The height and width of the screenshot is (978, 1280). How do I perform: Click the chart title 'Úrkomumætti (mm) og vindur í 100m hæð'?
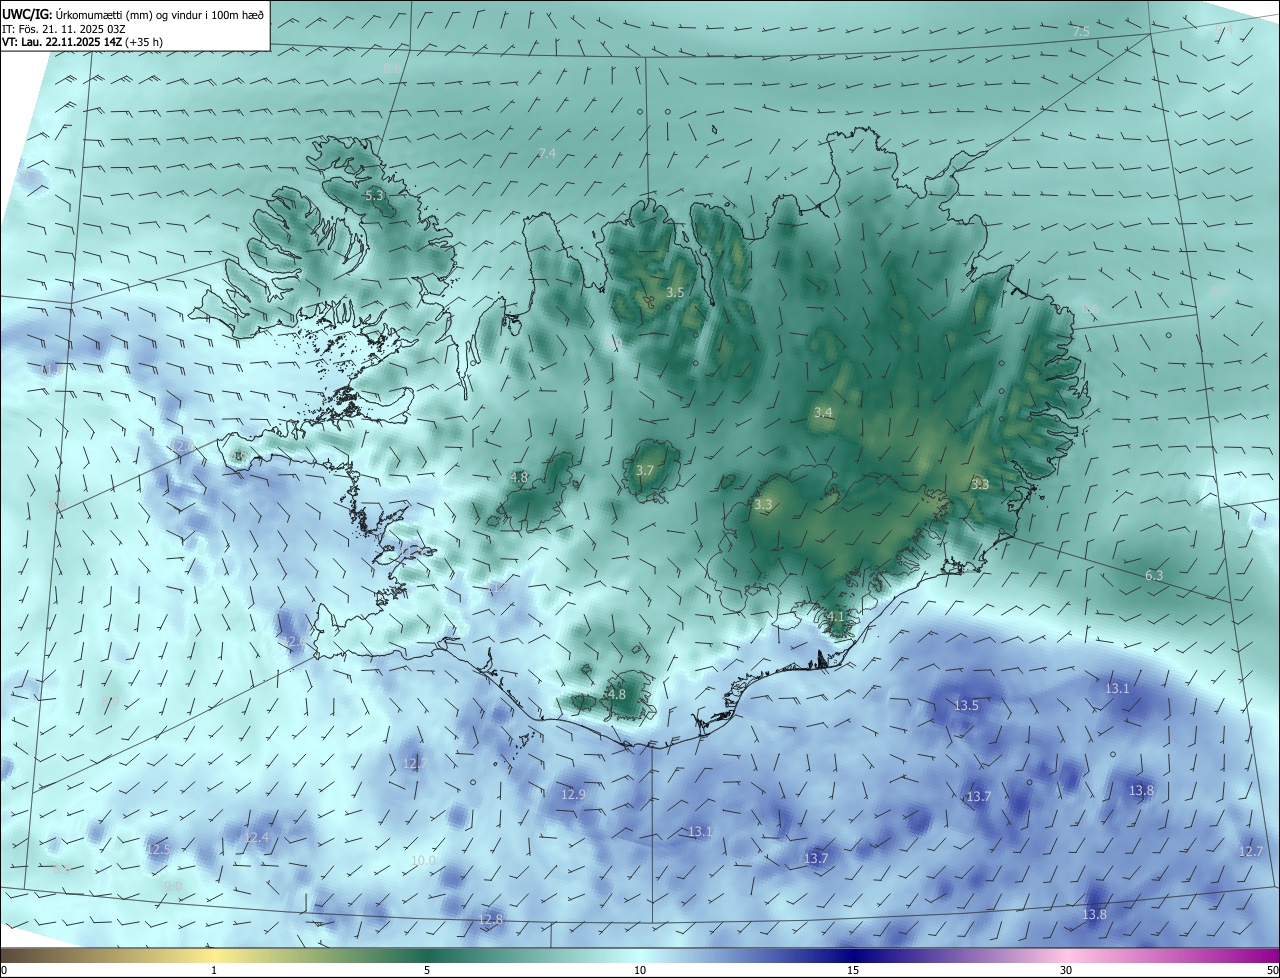coord(158,14)
